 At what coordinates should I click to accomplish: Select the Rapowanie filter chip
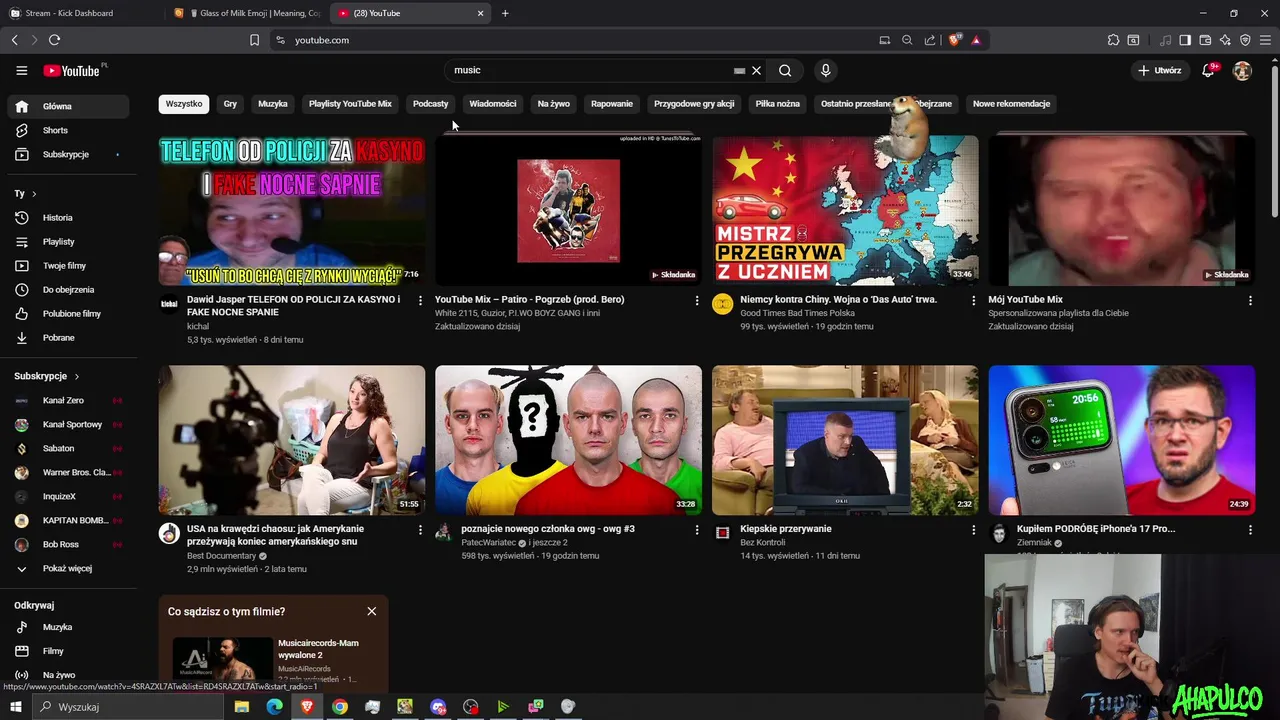(x=612, y=104)
